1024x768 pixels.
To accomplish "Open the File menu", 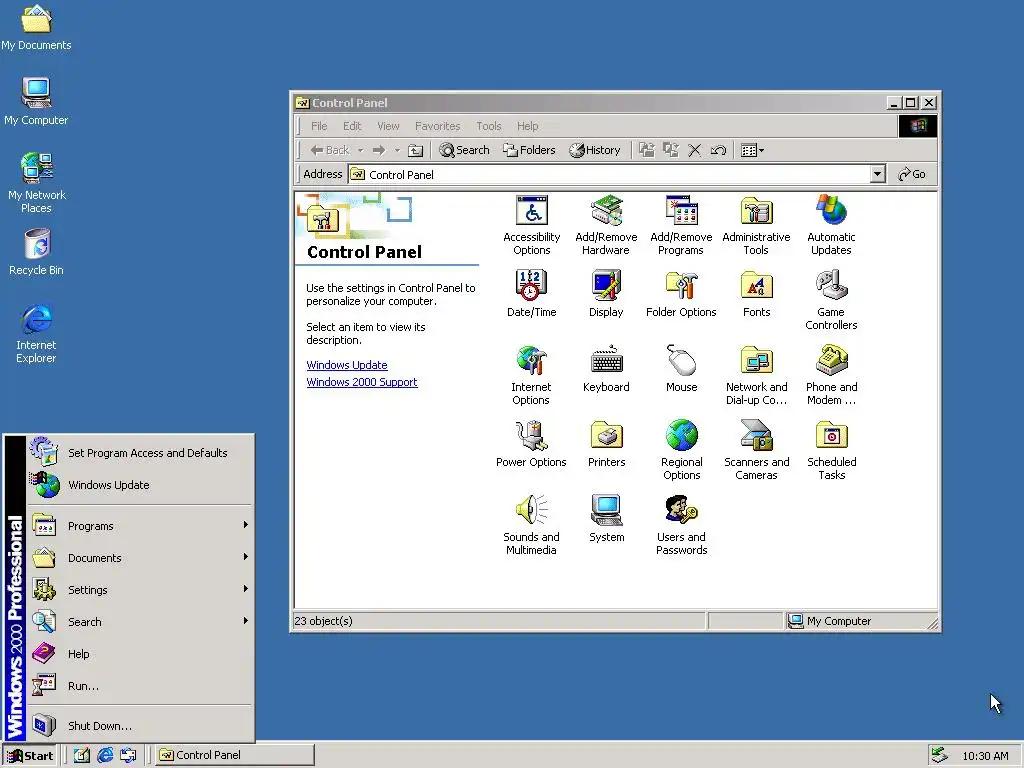I will (x=319, y=126).
